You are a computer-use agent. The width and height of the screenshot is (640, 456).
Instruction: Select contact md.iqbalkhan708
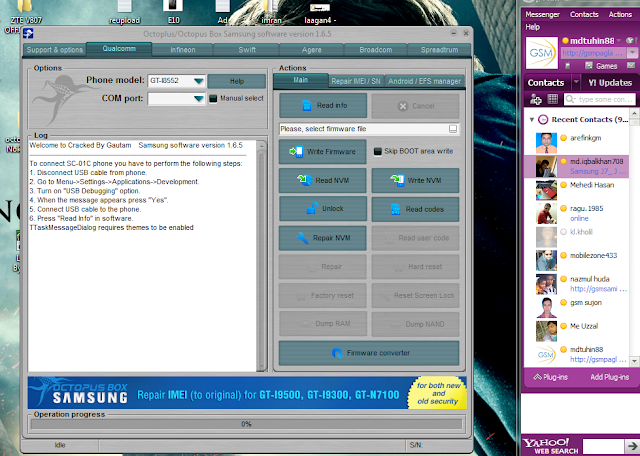tap(576, 166)
